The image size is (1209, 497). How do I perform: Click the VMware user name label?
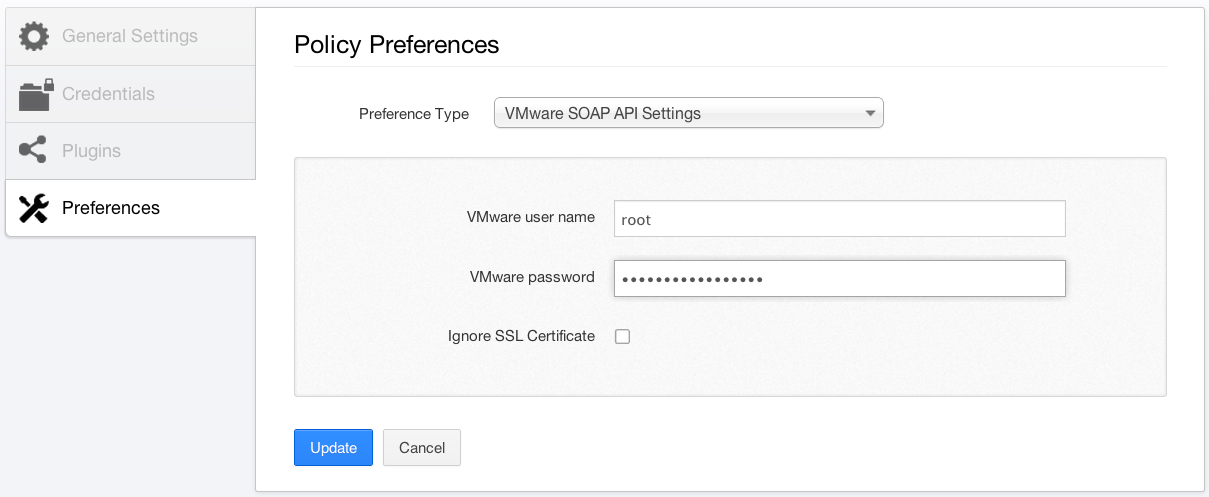(x=530, y=217)
